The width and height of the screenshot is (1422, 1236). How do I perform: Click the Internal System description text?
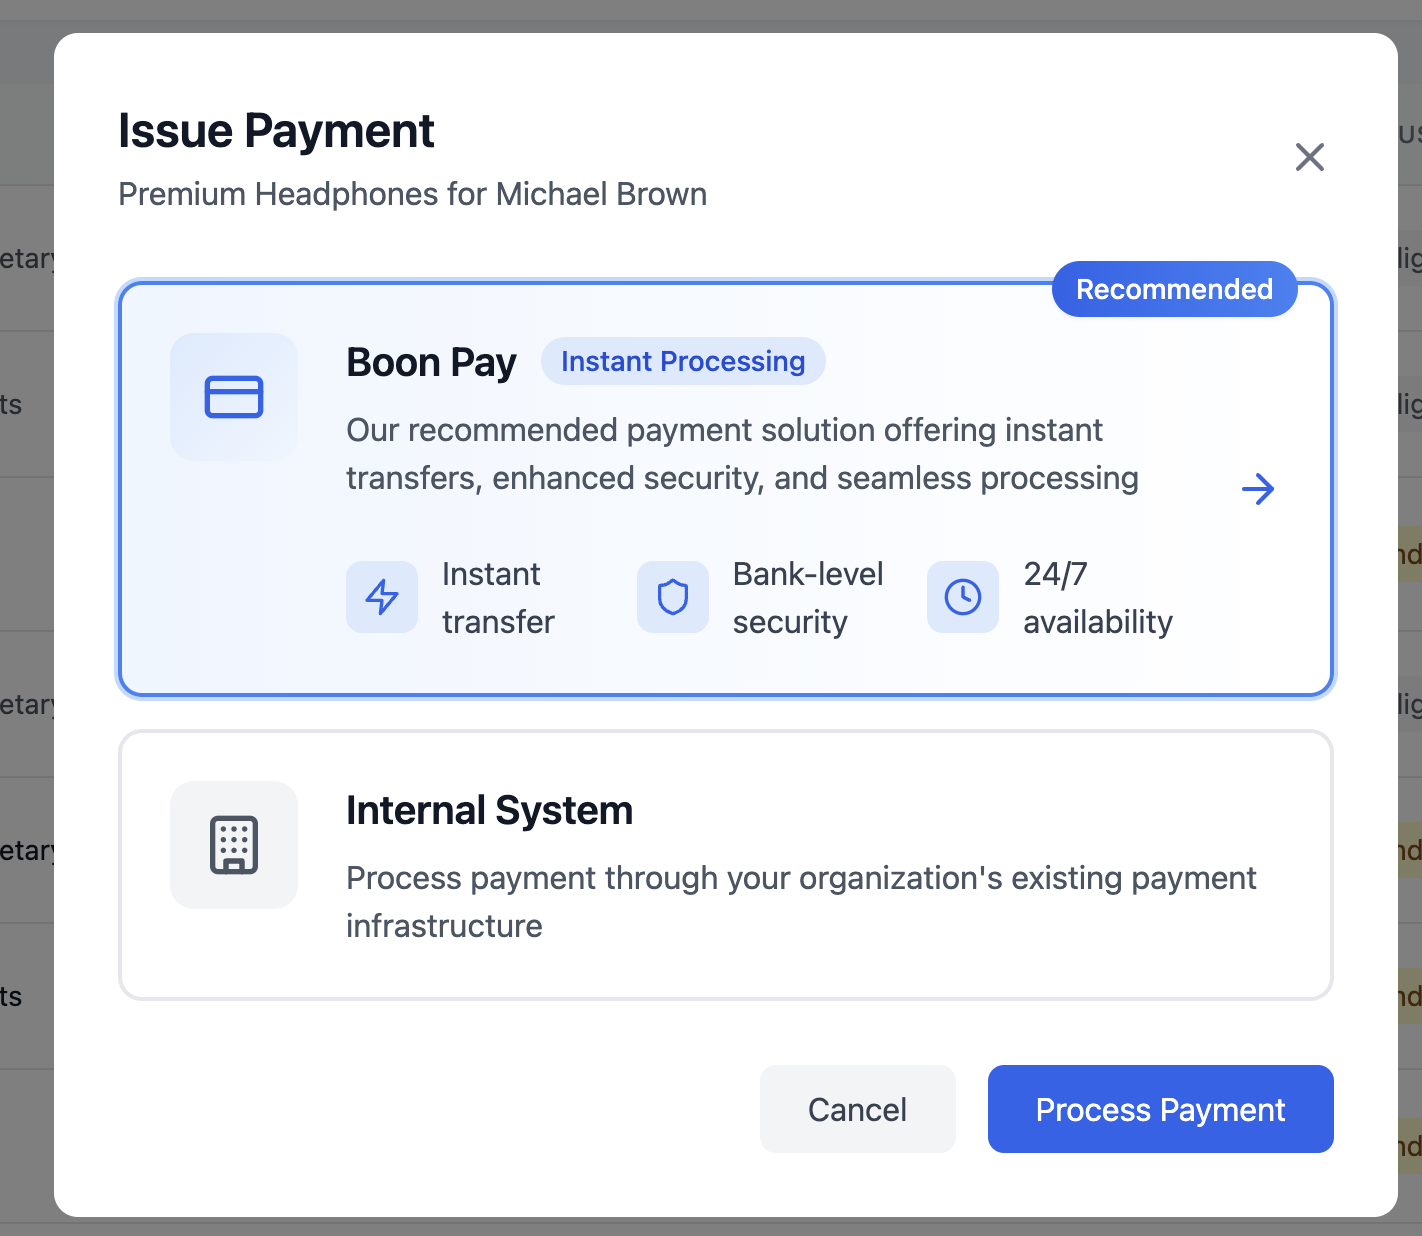(801, 902)
